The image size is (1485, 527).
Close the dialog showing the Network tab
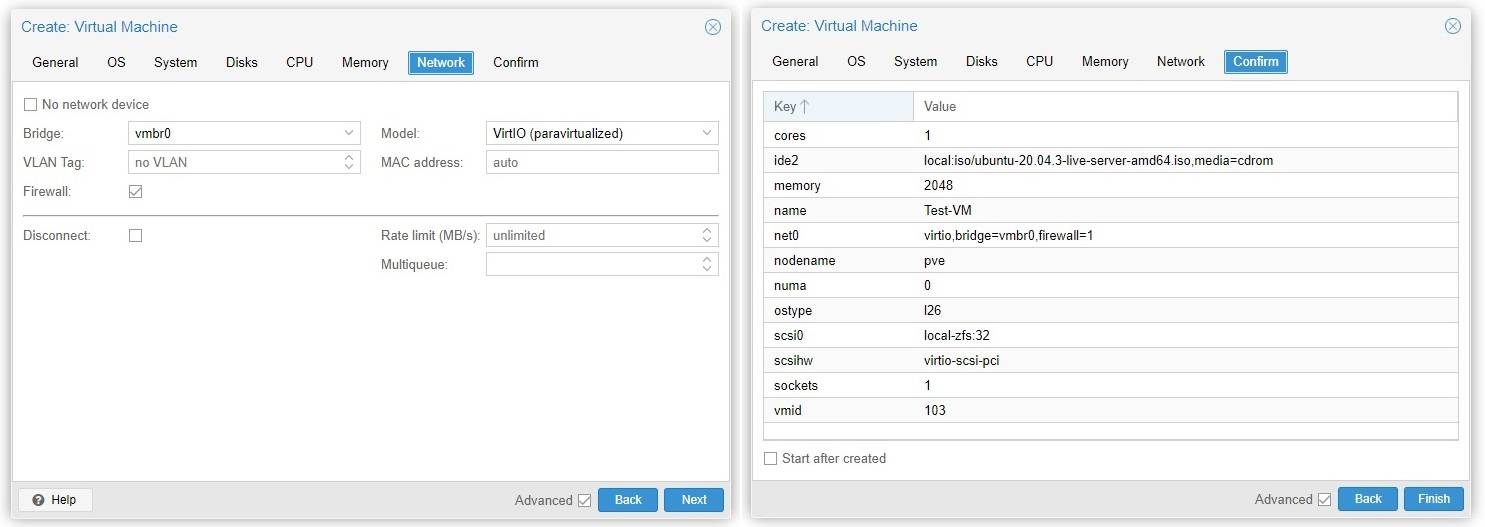coord(712,27)
